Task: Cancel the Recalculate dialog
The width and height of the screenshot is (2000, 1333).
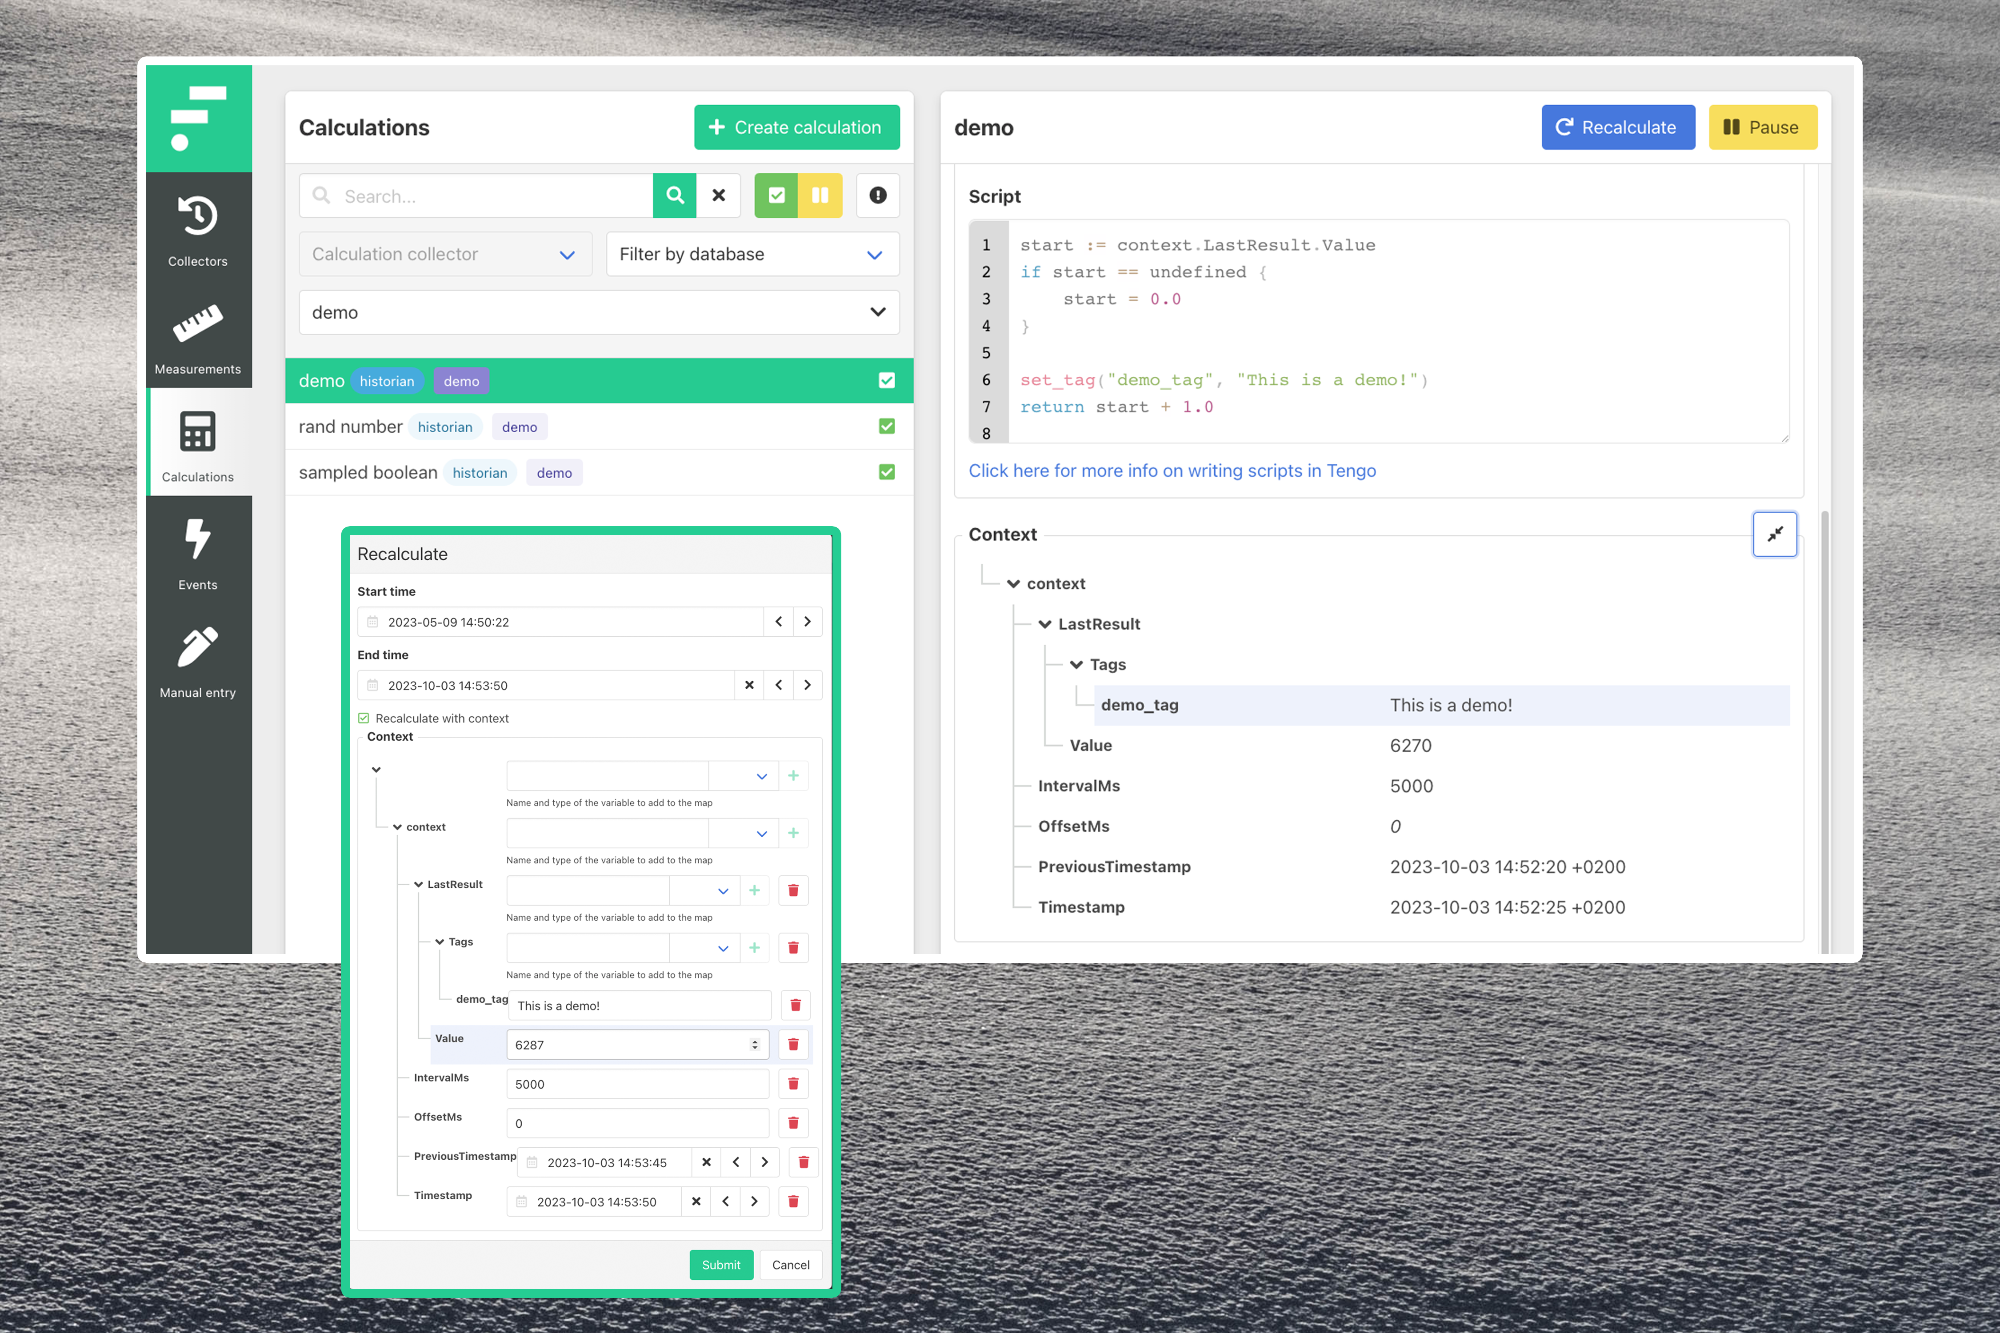Action: 791,1264
